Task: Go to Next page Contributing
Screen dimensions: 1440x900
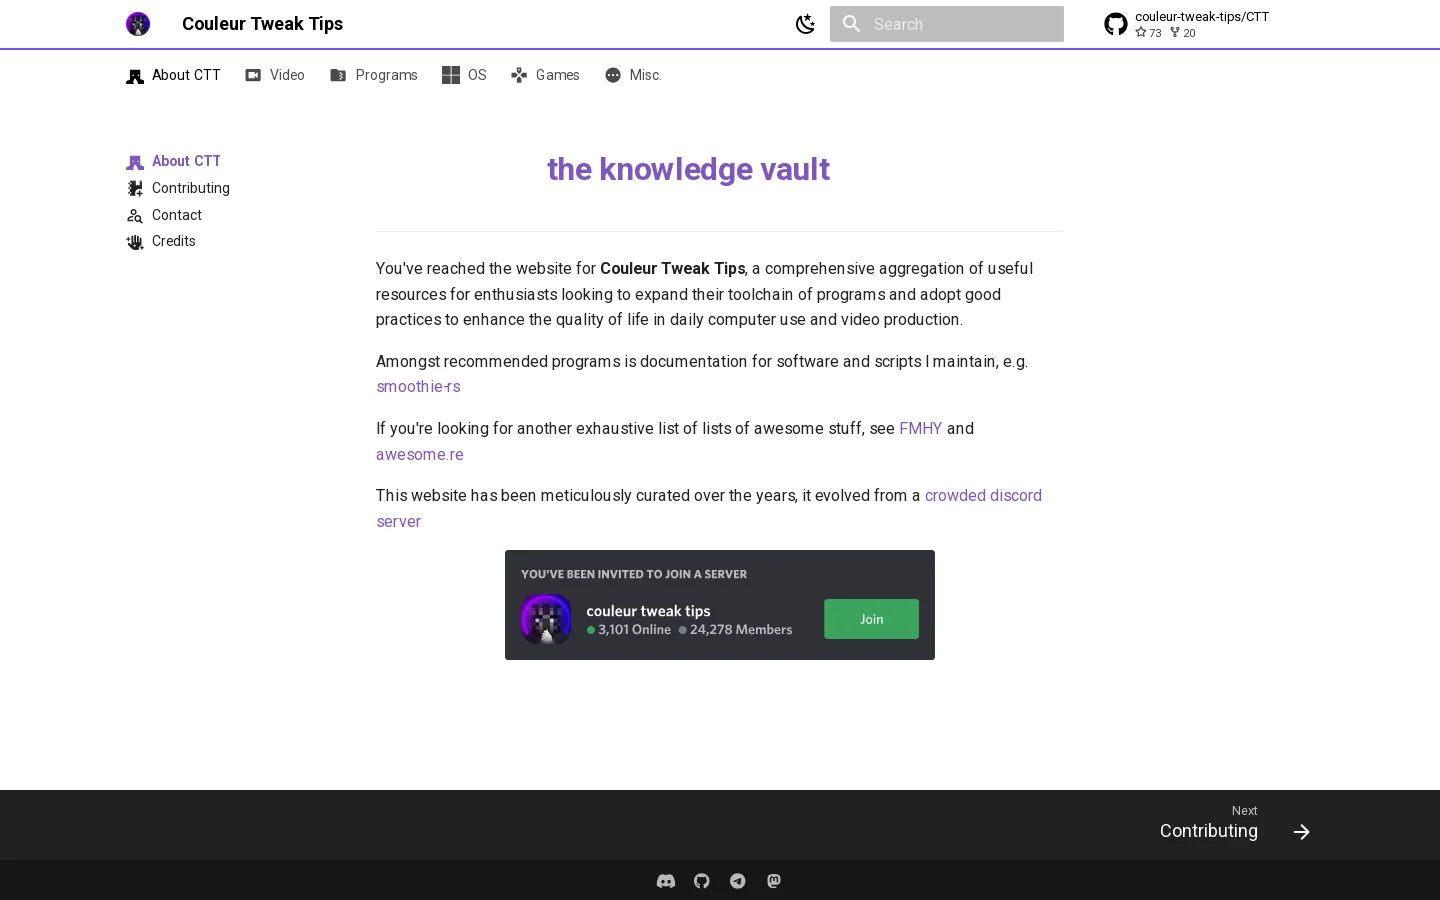Action: (x=1235, y=825)
